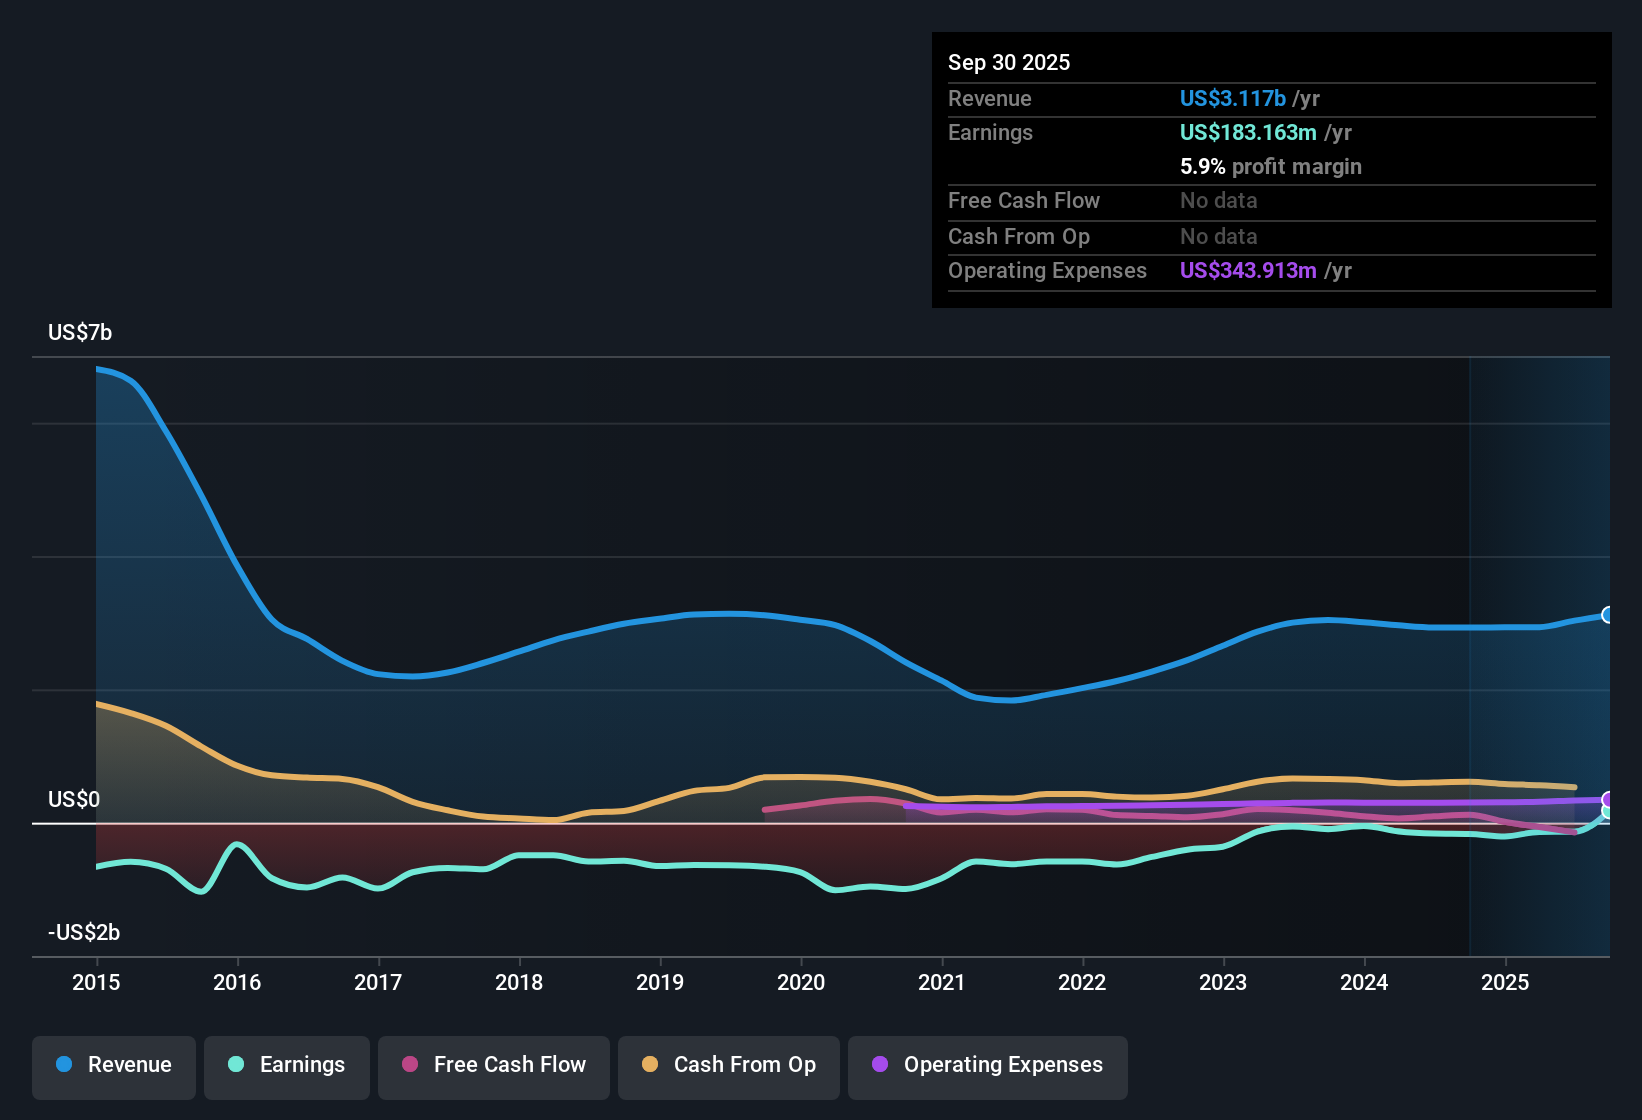Viewport: 1642px width, 1120px height.
Task: Click the US$3.117b revenue value
Action: click(x=1232, y=98)
